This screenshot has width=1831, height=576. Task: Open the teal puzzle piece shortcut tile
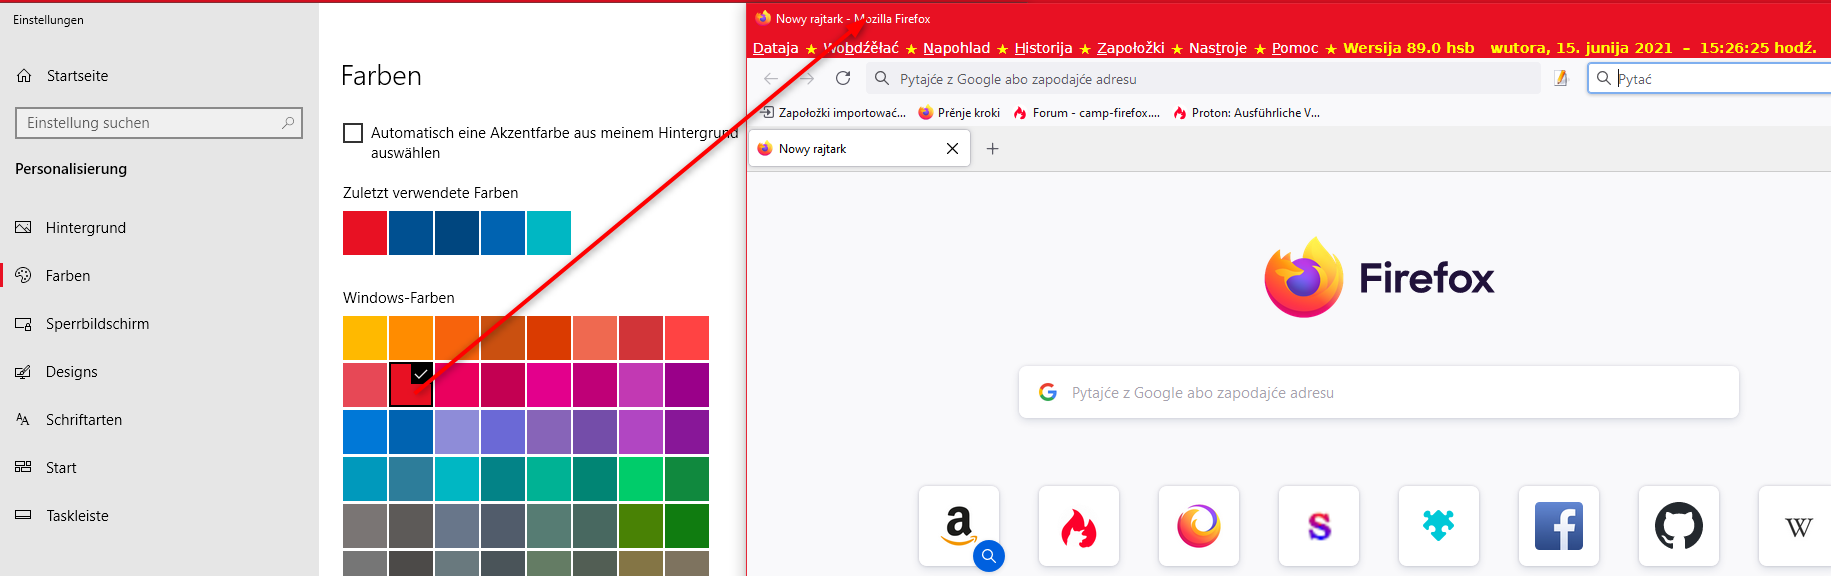[1439, 526]
